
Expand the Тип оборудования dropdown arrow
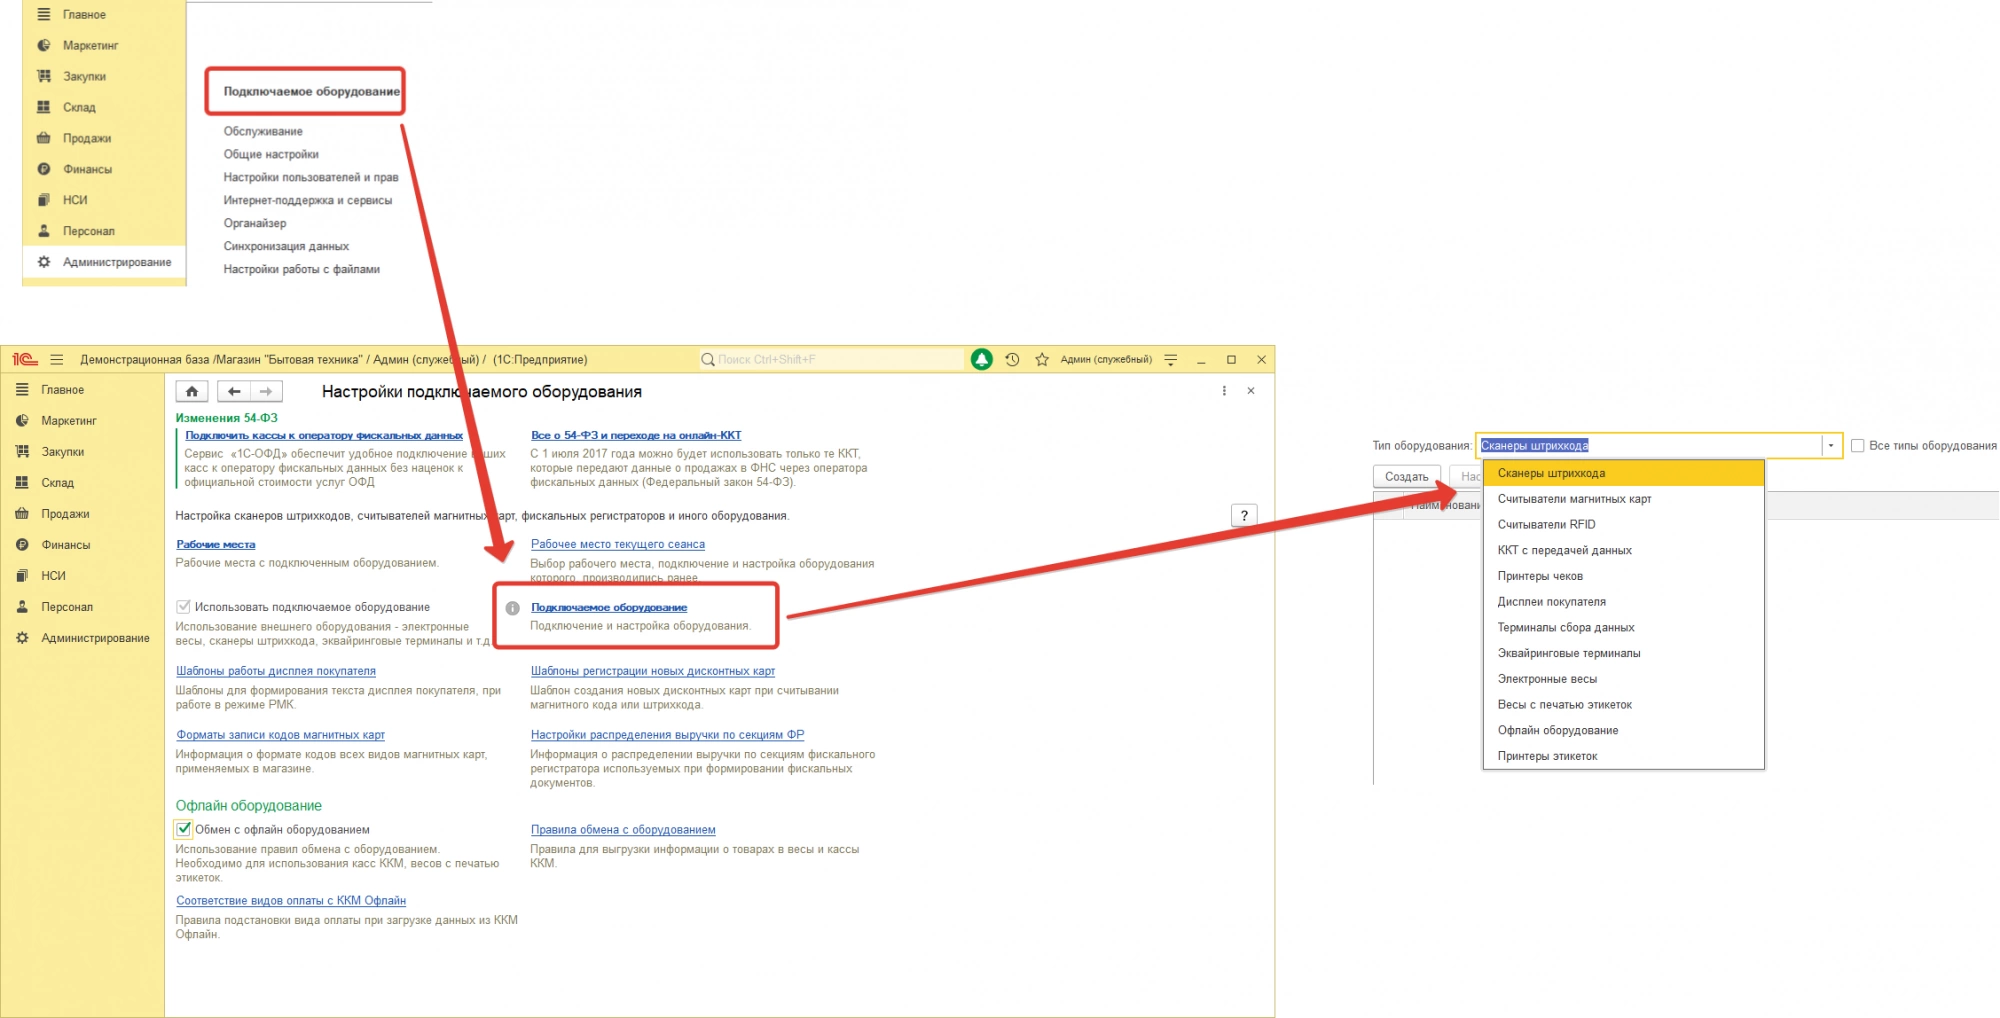pyautogui.click(x=1831, y=446)
